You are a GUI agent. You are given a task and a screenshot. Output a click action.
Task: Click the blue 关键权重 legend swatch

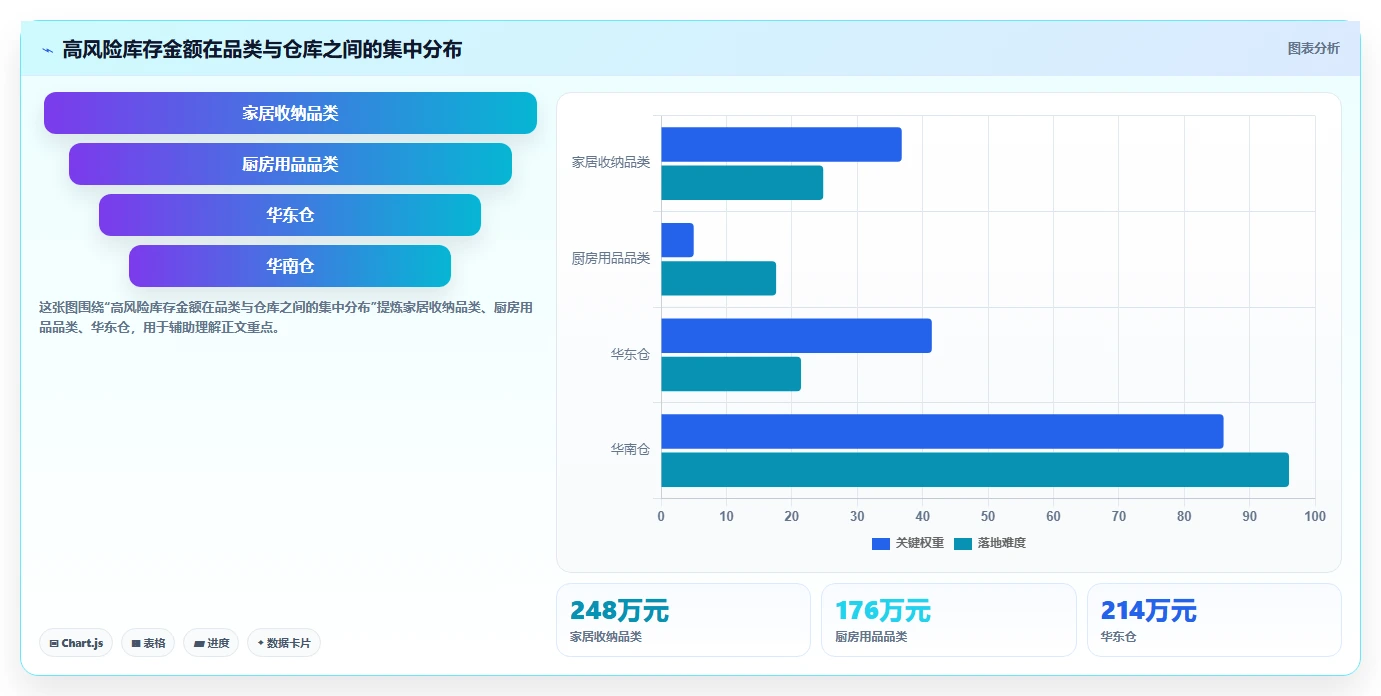pyautogui.click(x=881, y=544)
